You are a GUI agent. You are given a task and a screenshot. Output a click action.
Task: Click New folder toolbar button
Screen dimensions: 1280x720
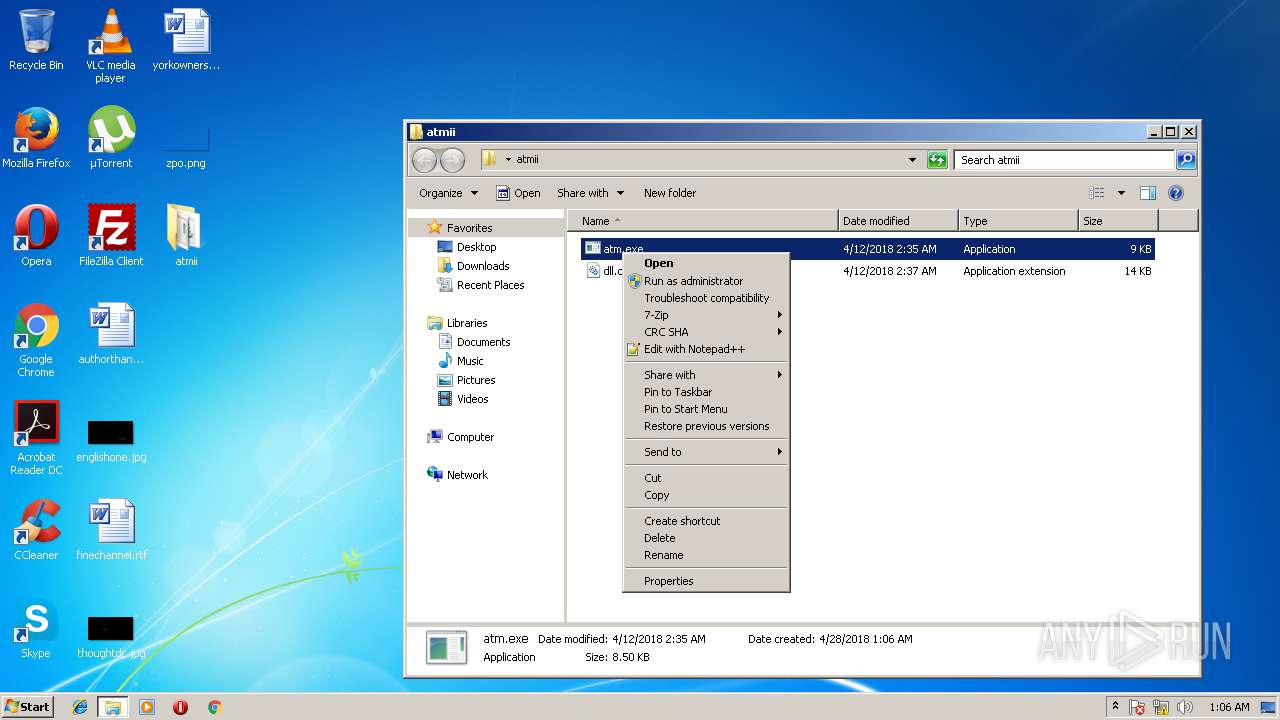(670, 193)
